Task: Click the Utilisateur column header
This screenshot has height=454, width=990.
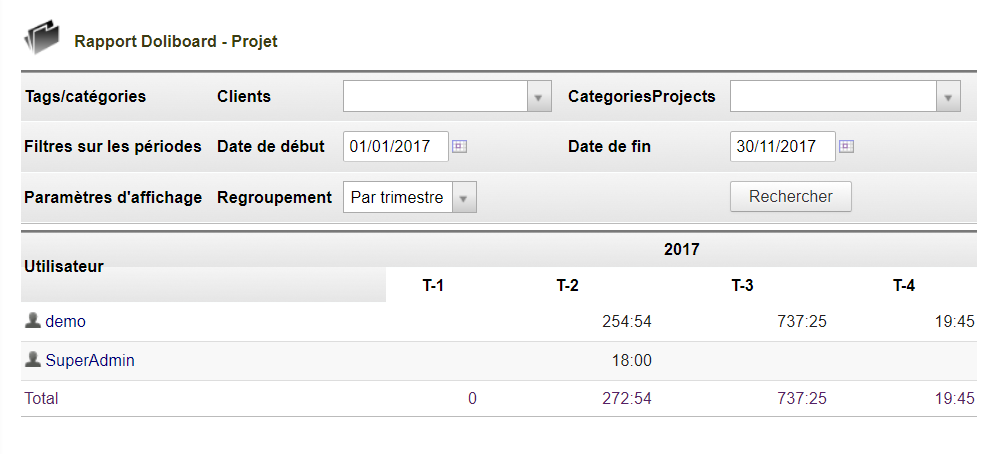Action: [x=64, y=266]
